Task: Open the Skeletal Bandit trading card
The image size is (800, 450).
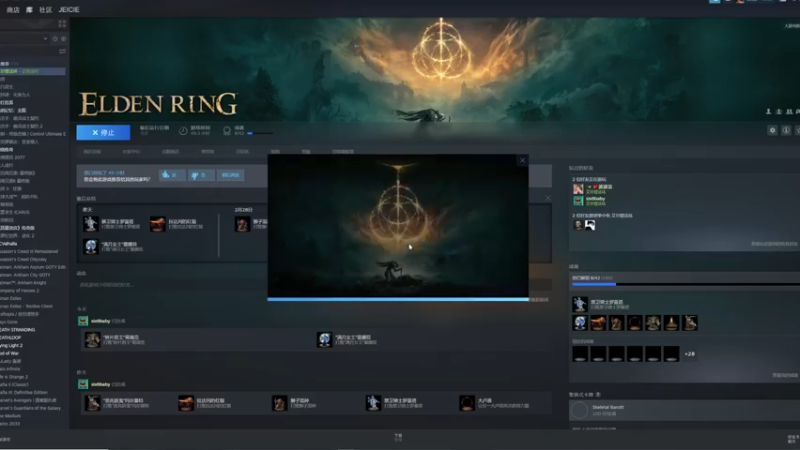Action: [x=684, y=410]
